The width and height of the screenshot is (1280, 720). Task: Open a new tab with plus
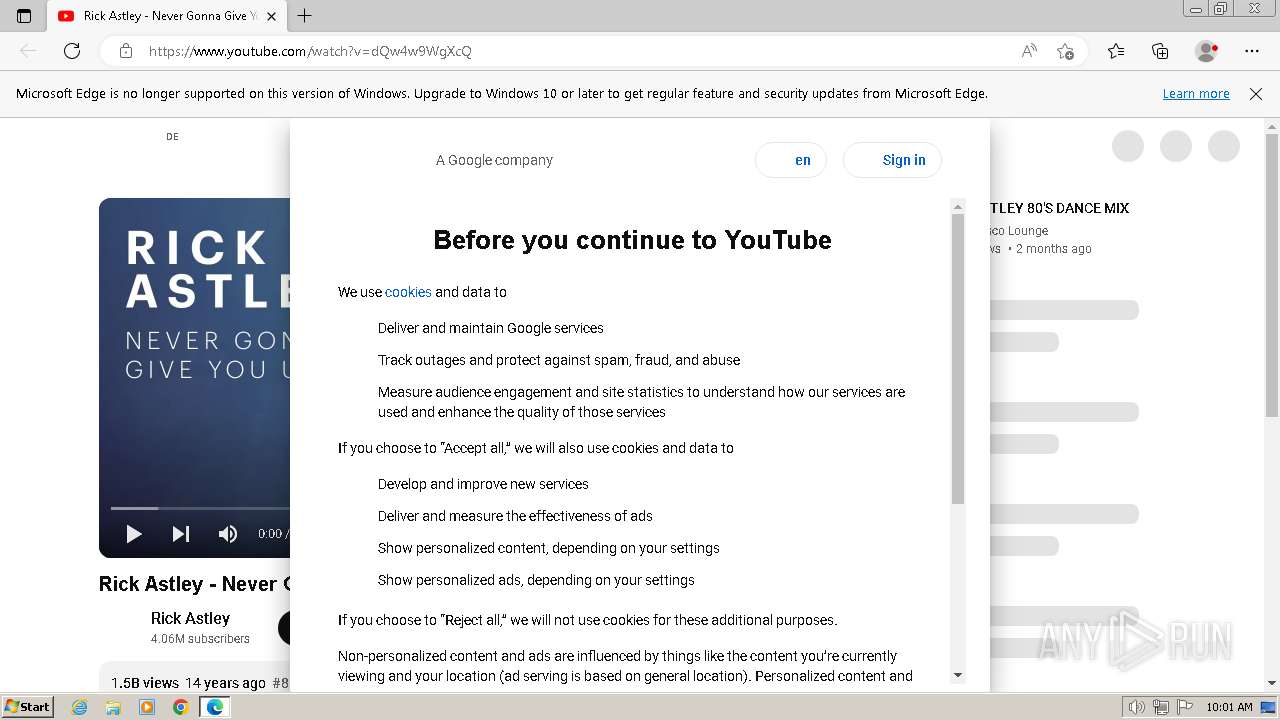pyautogui.click(x=305, y=16)
